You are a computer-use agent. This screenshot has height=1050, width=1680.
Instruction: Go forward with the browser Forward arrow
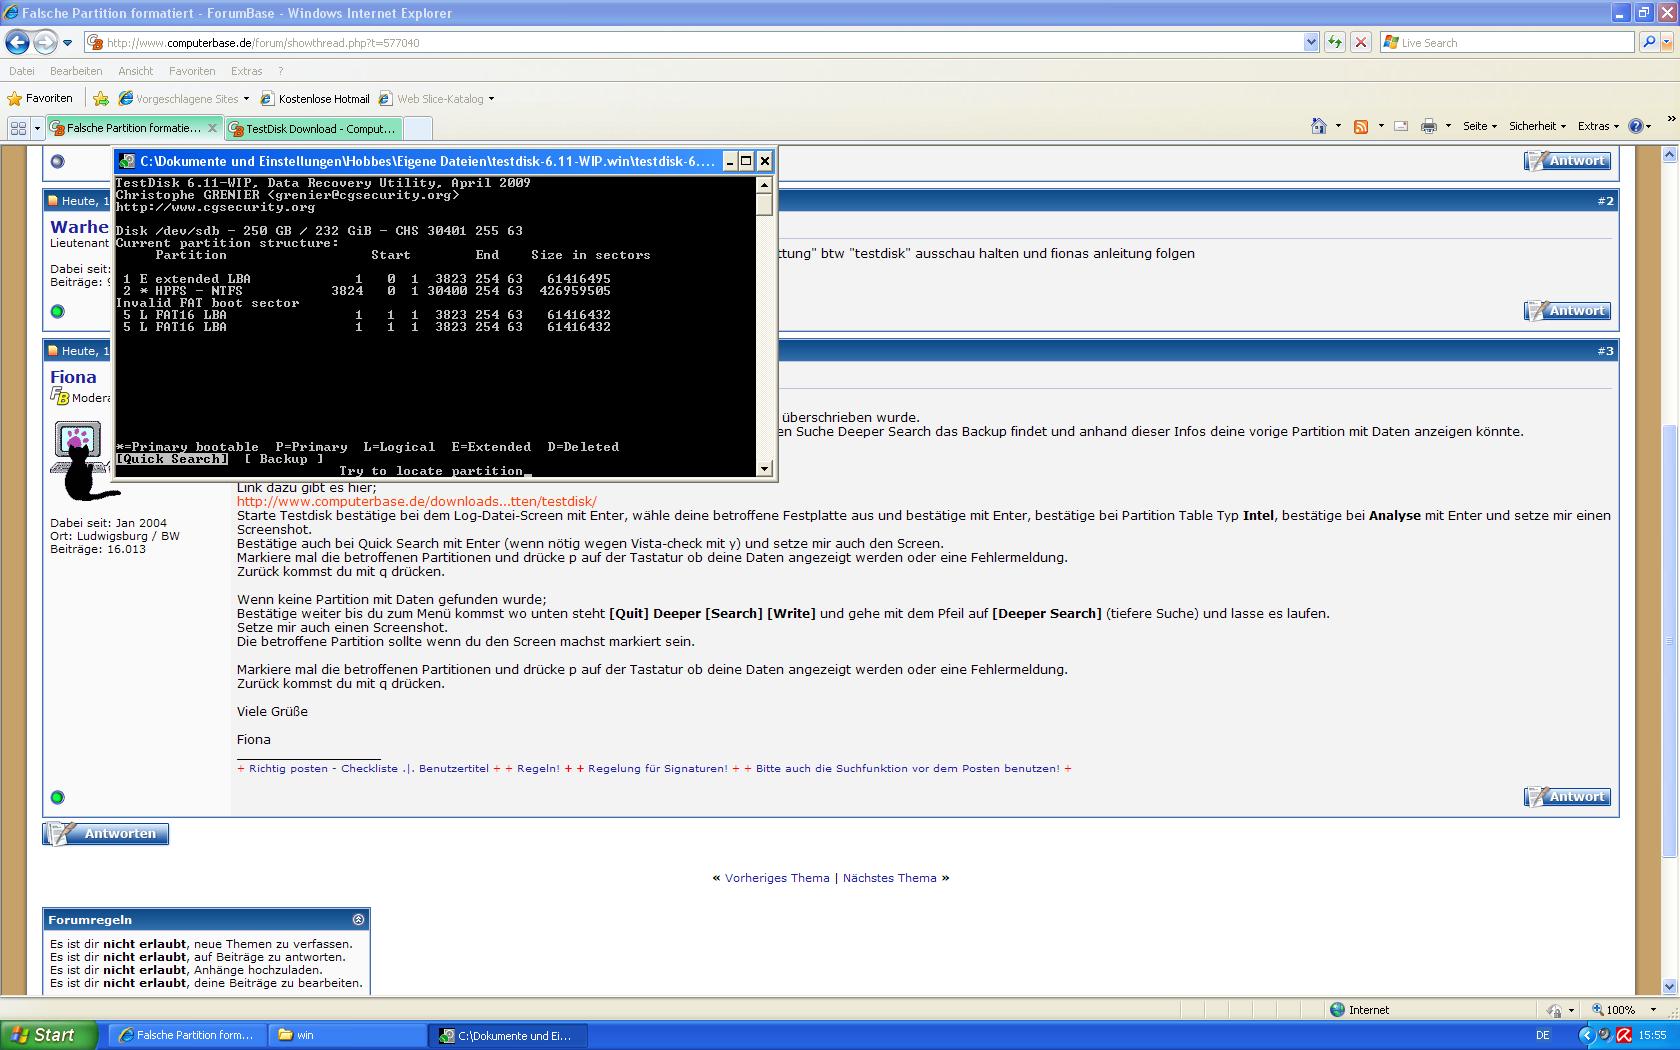tap(44, 42)
